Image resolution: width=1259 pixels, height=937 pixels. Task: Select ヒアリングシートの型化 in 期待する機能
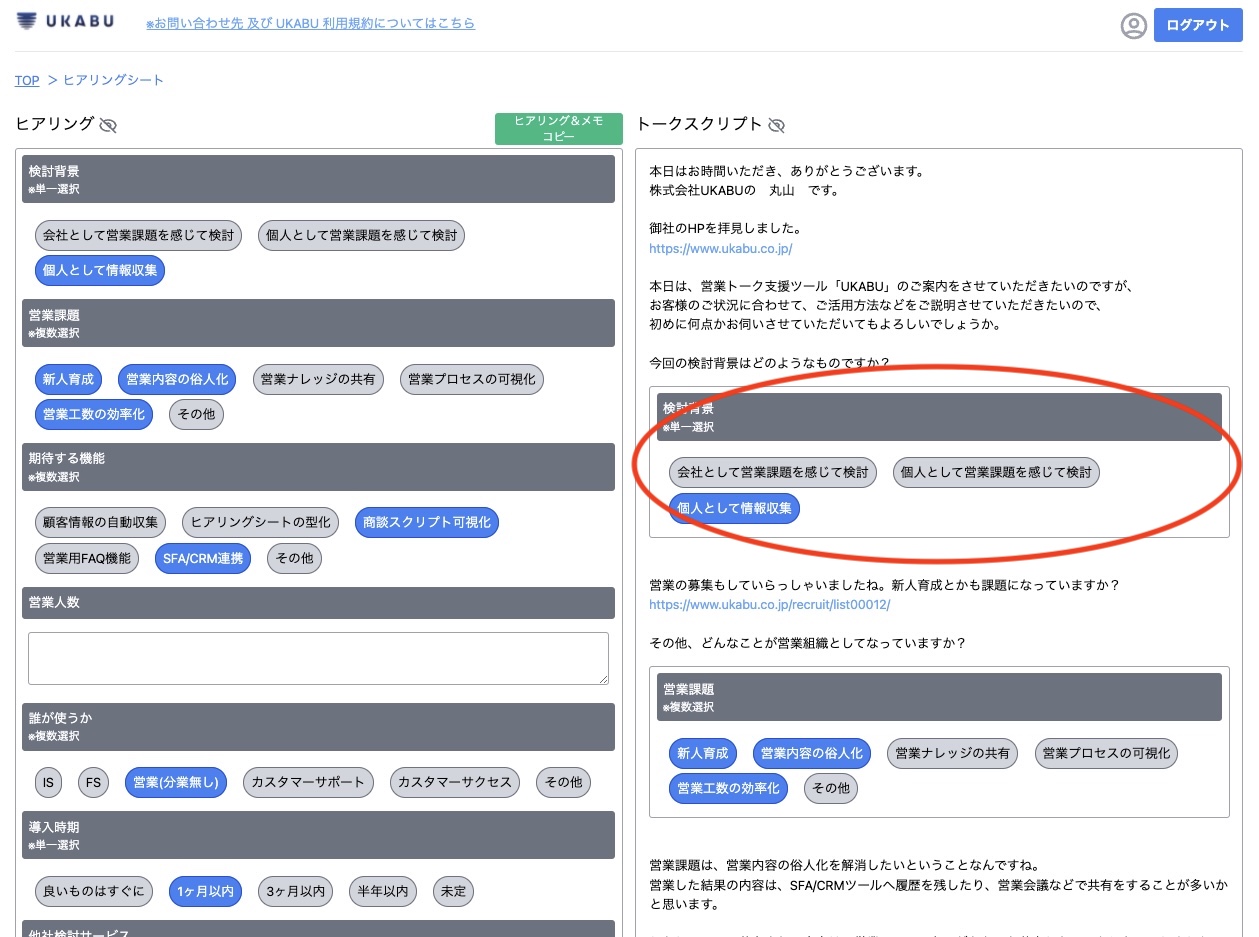[x=261, y=522]
